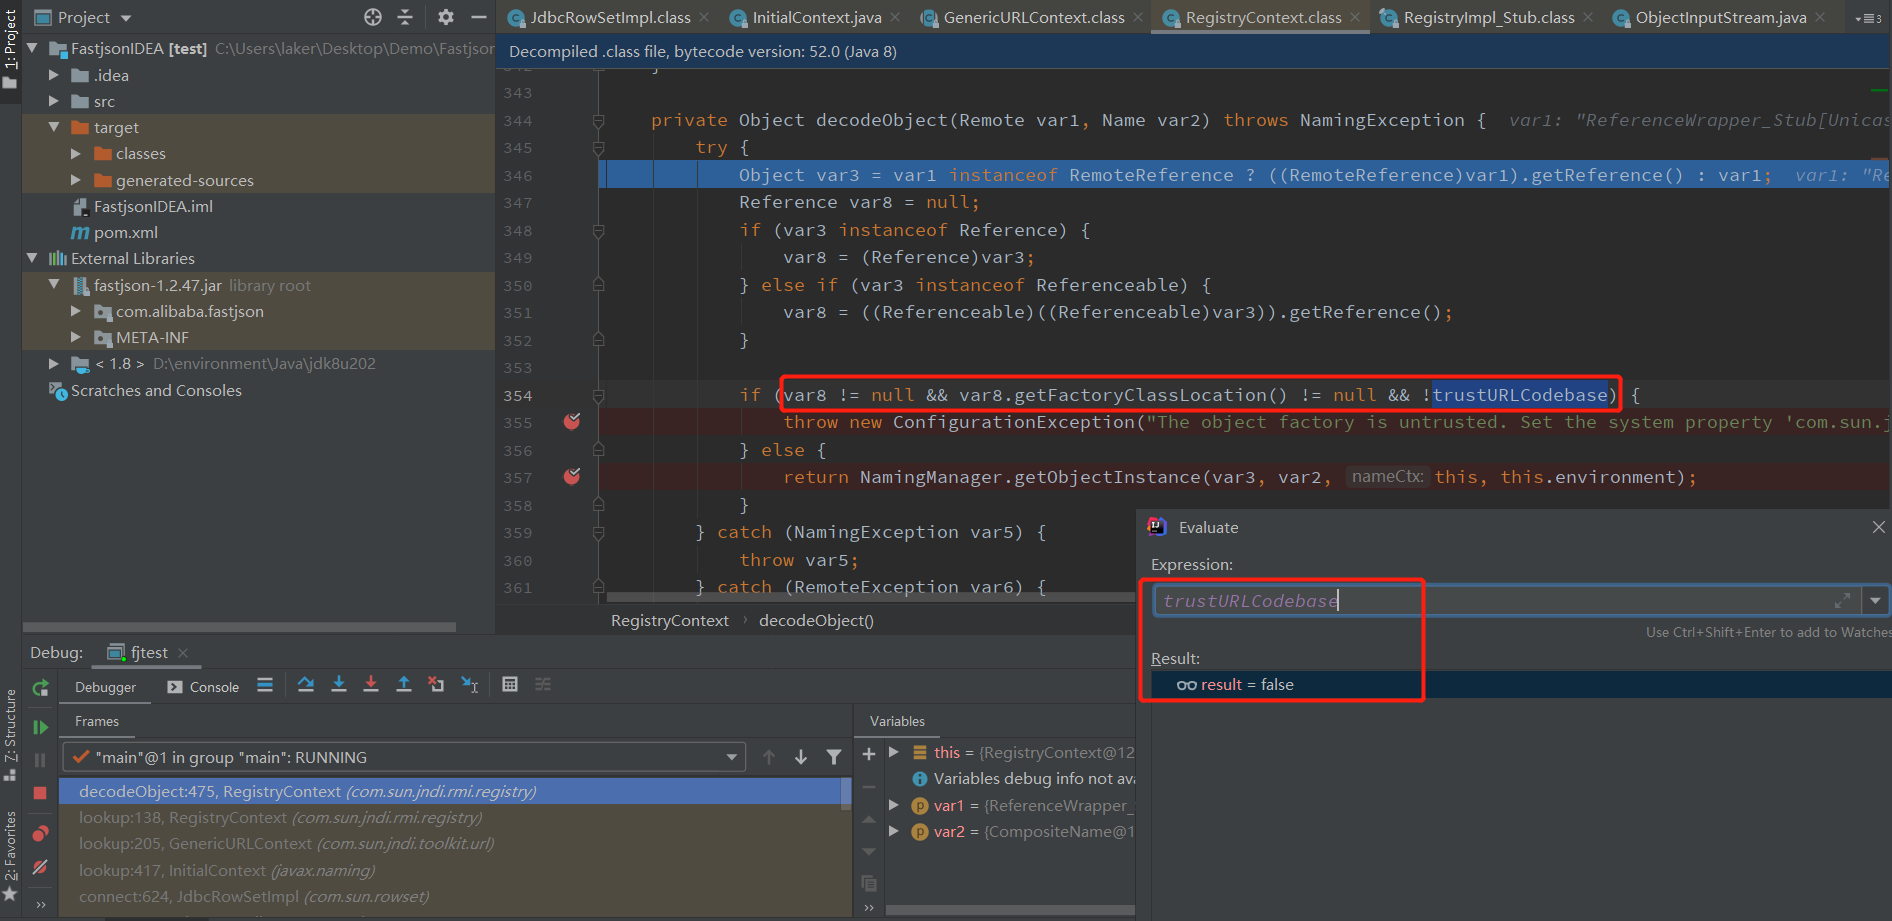Collapse the target folder

pyautogui.click(x=54, y=127)
